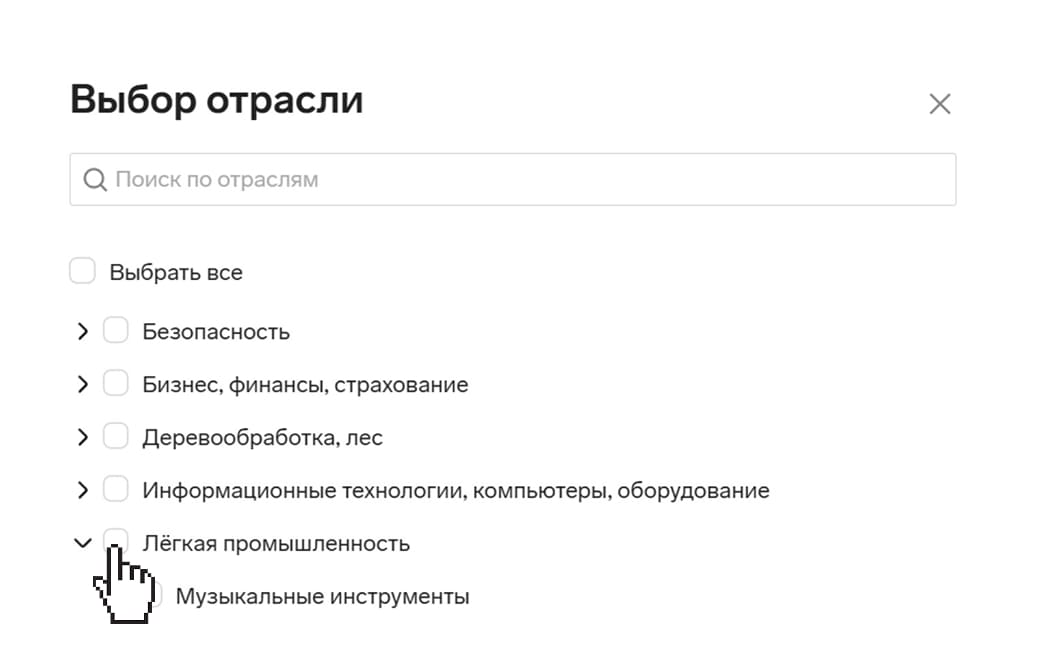Click the 'Бизнес, финансы, страхование' label
1048x668 pixels.
point(305,385)
